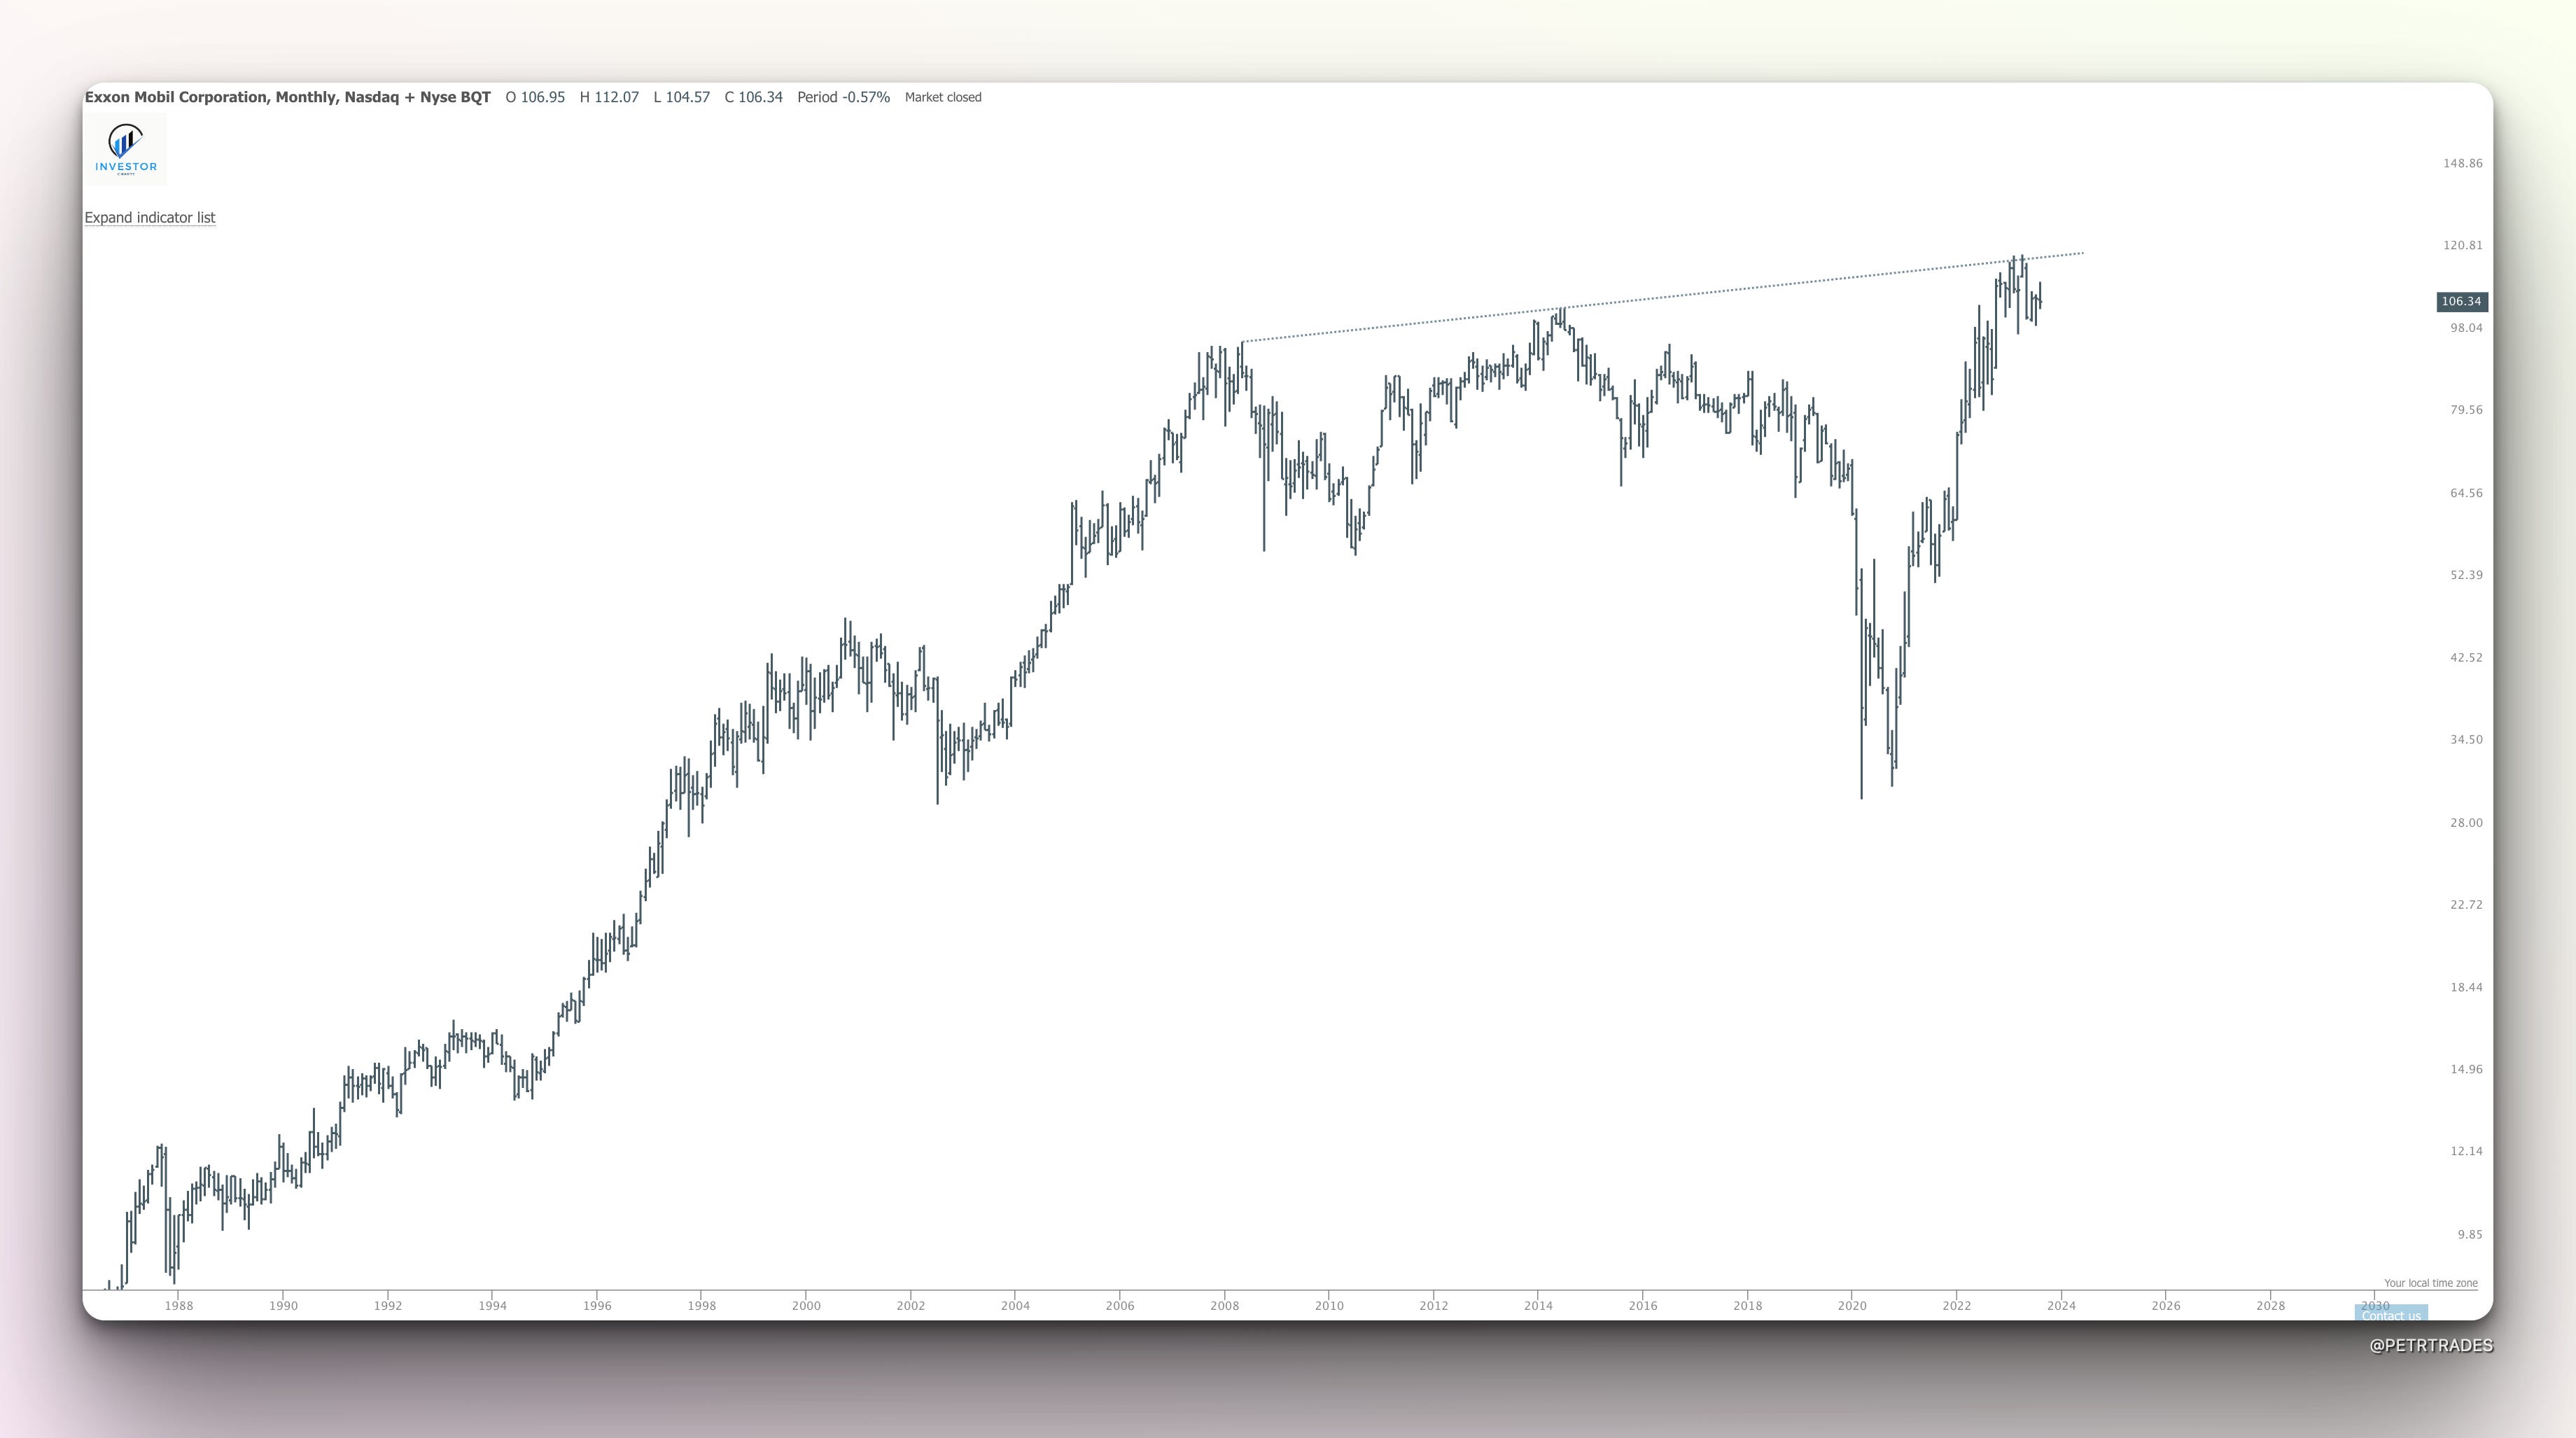Click the 2010 year label on time axis
This screenshot has width=2576, height=1438.
(x=1329, y=1305)
